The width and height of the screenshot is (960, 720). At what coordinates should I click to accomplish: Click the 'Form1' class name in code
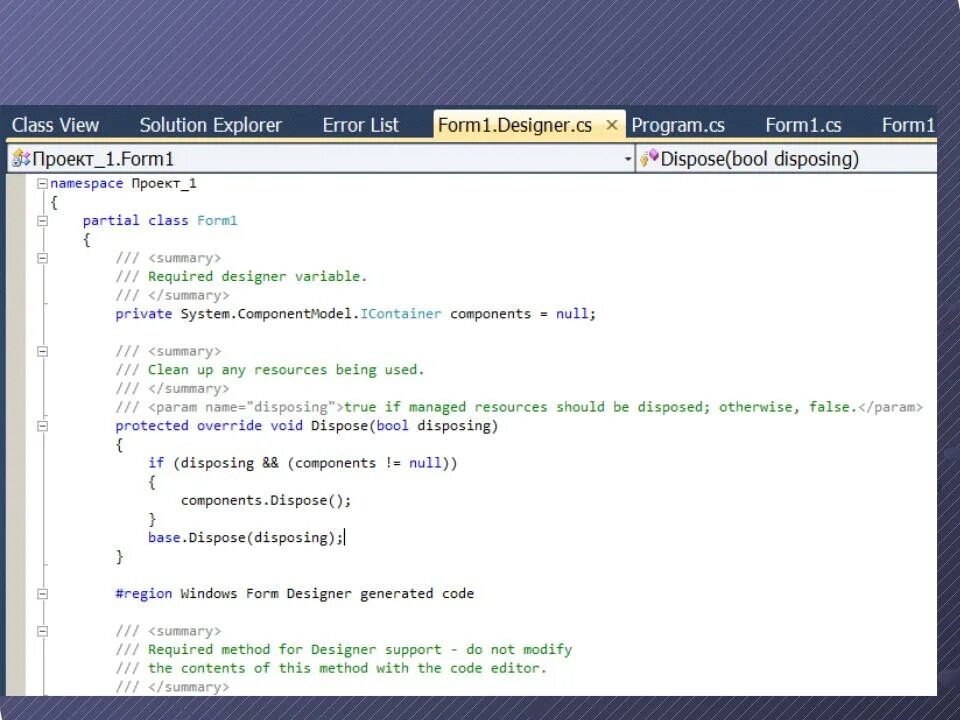pyautogui.click(x=217, y=220)
